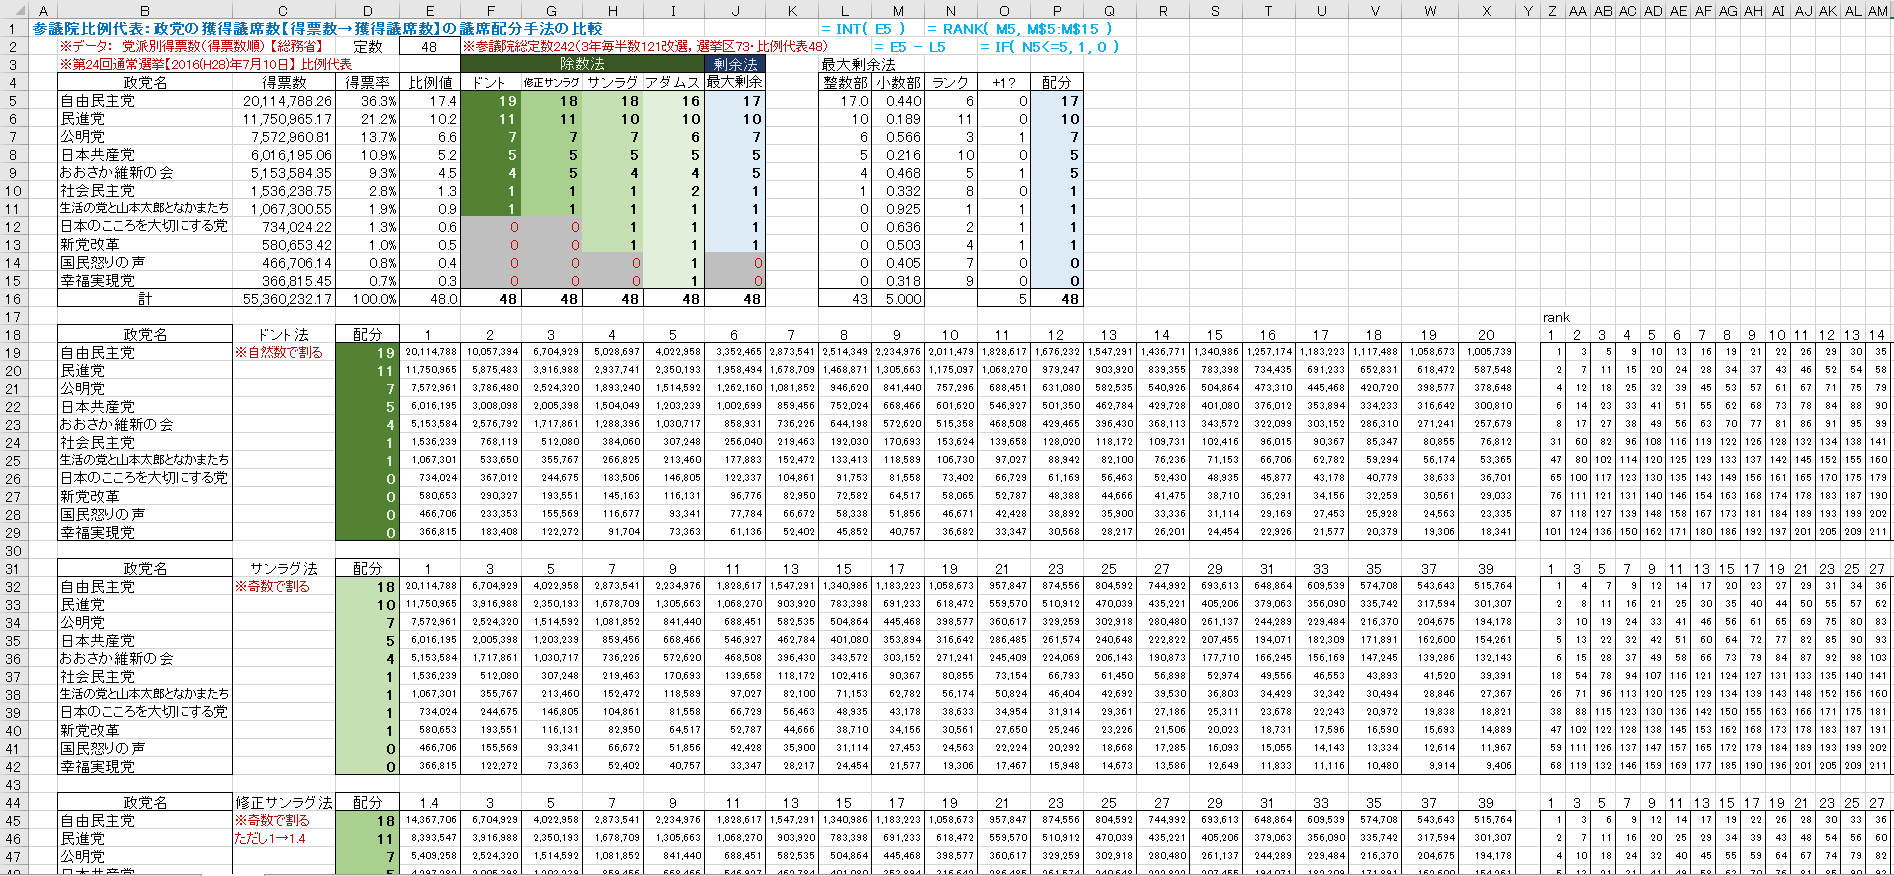Select the 政党名 header in row 4
This screenshot has height=876, width=1894.
coord(144,83)
